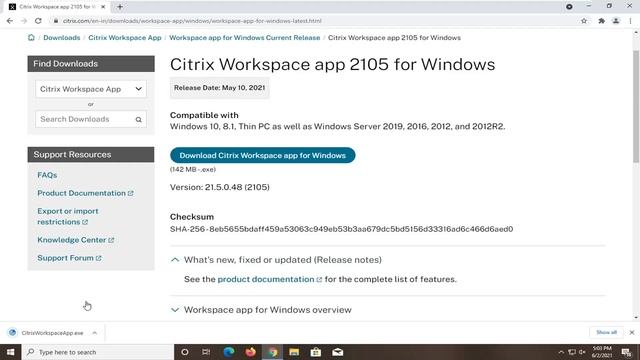The width and height of the screenshot is (640, 360).
Task: Close the Citrix Workspace app tab
Action: [x=103, y=7]
